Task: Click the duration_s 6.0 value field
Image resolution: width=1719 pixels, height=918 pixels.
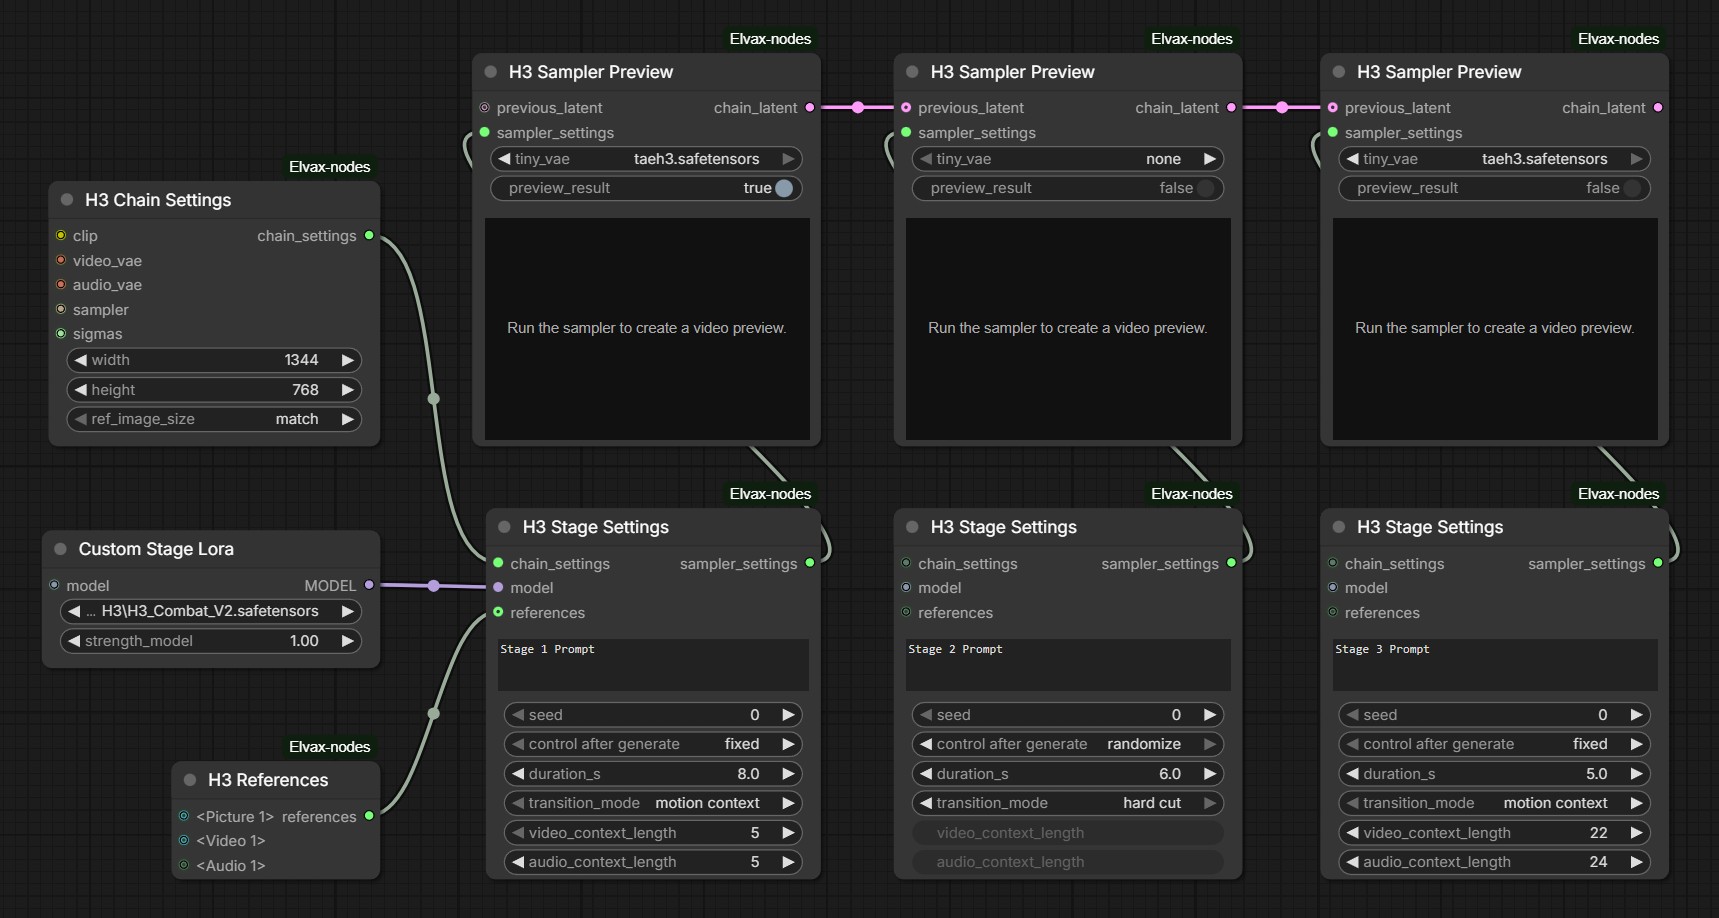Action: pos(1068,774)
